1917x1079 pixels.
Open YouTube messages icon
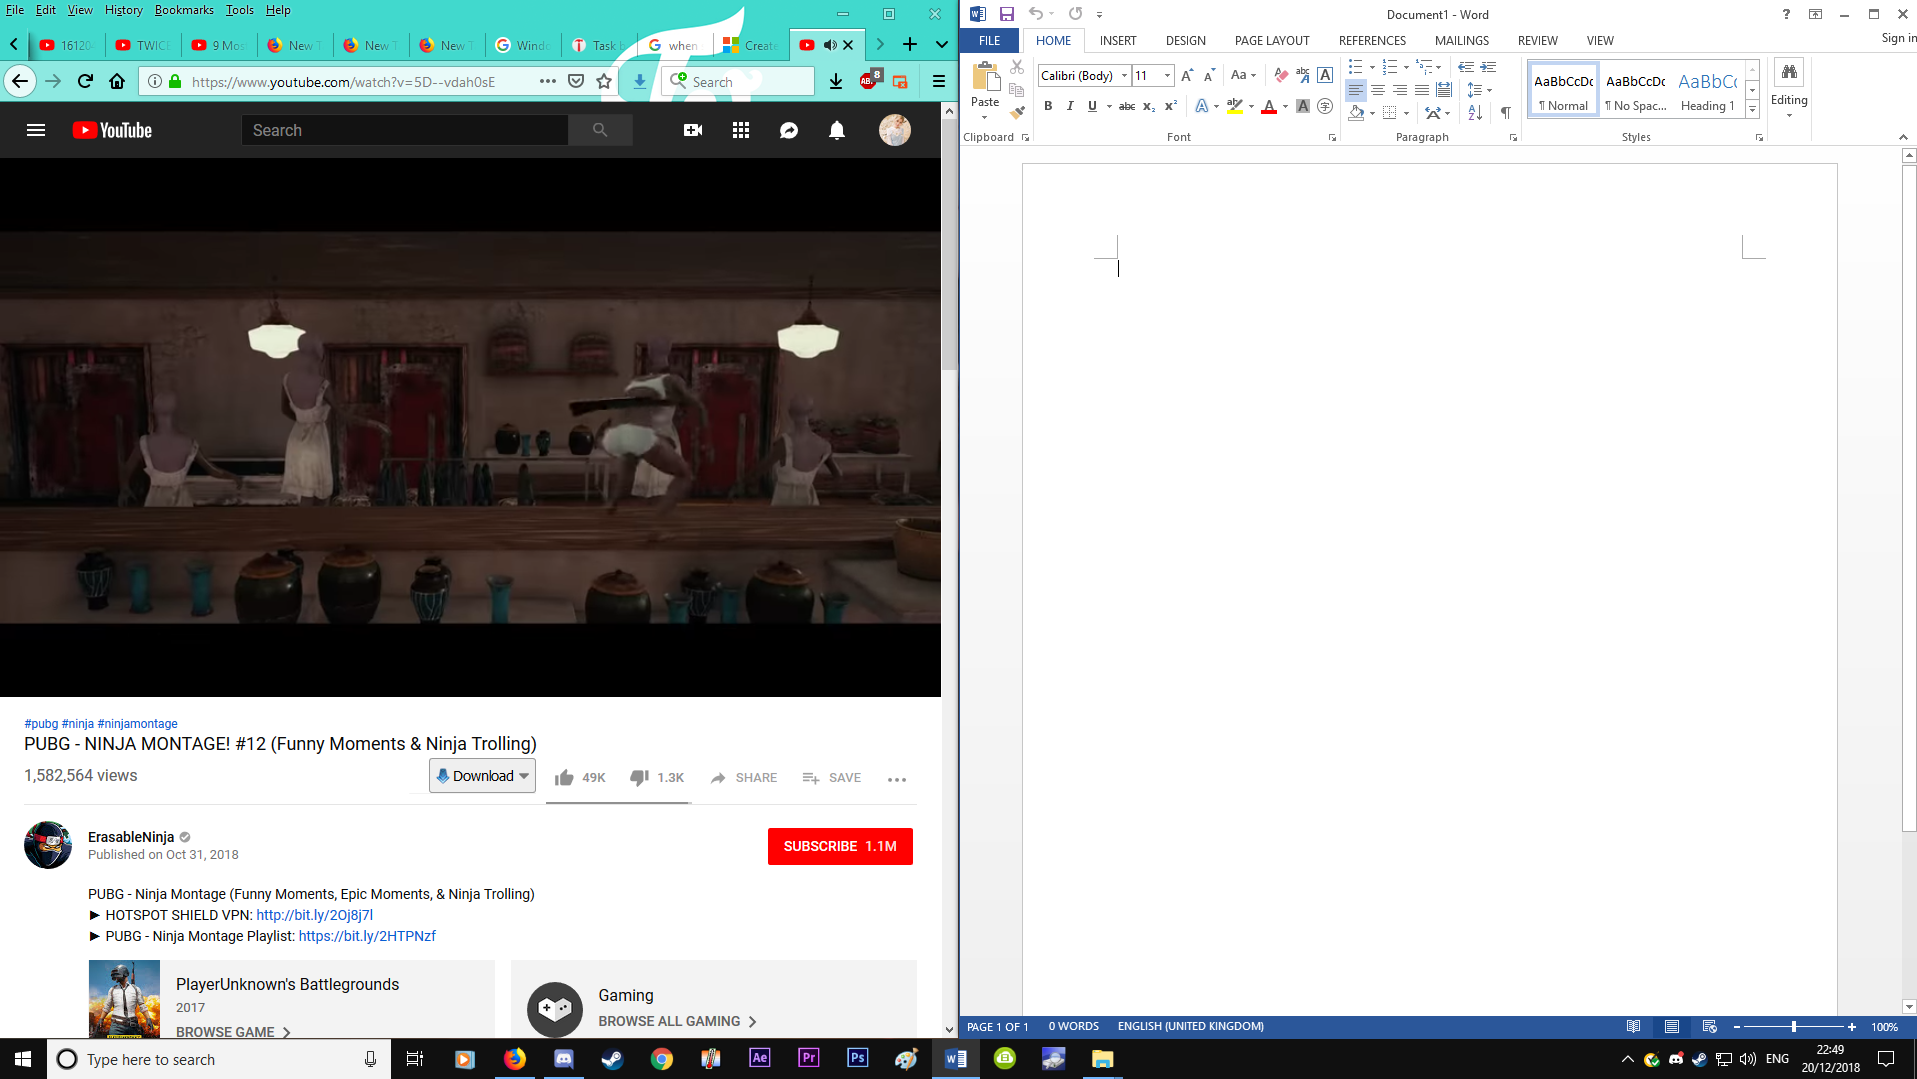(789, 130)
